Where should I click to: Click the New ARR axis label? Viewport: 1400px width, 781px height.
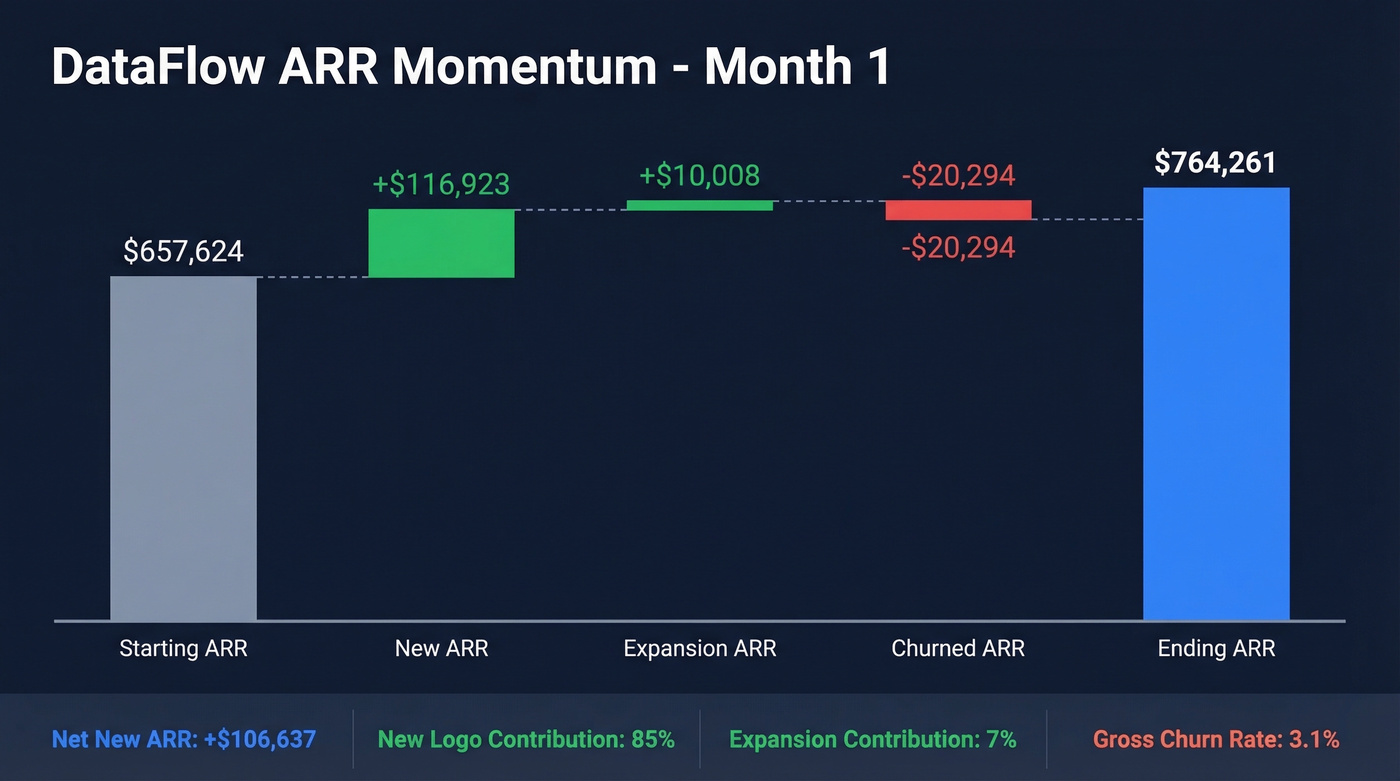441,648
